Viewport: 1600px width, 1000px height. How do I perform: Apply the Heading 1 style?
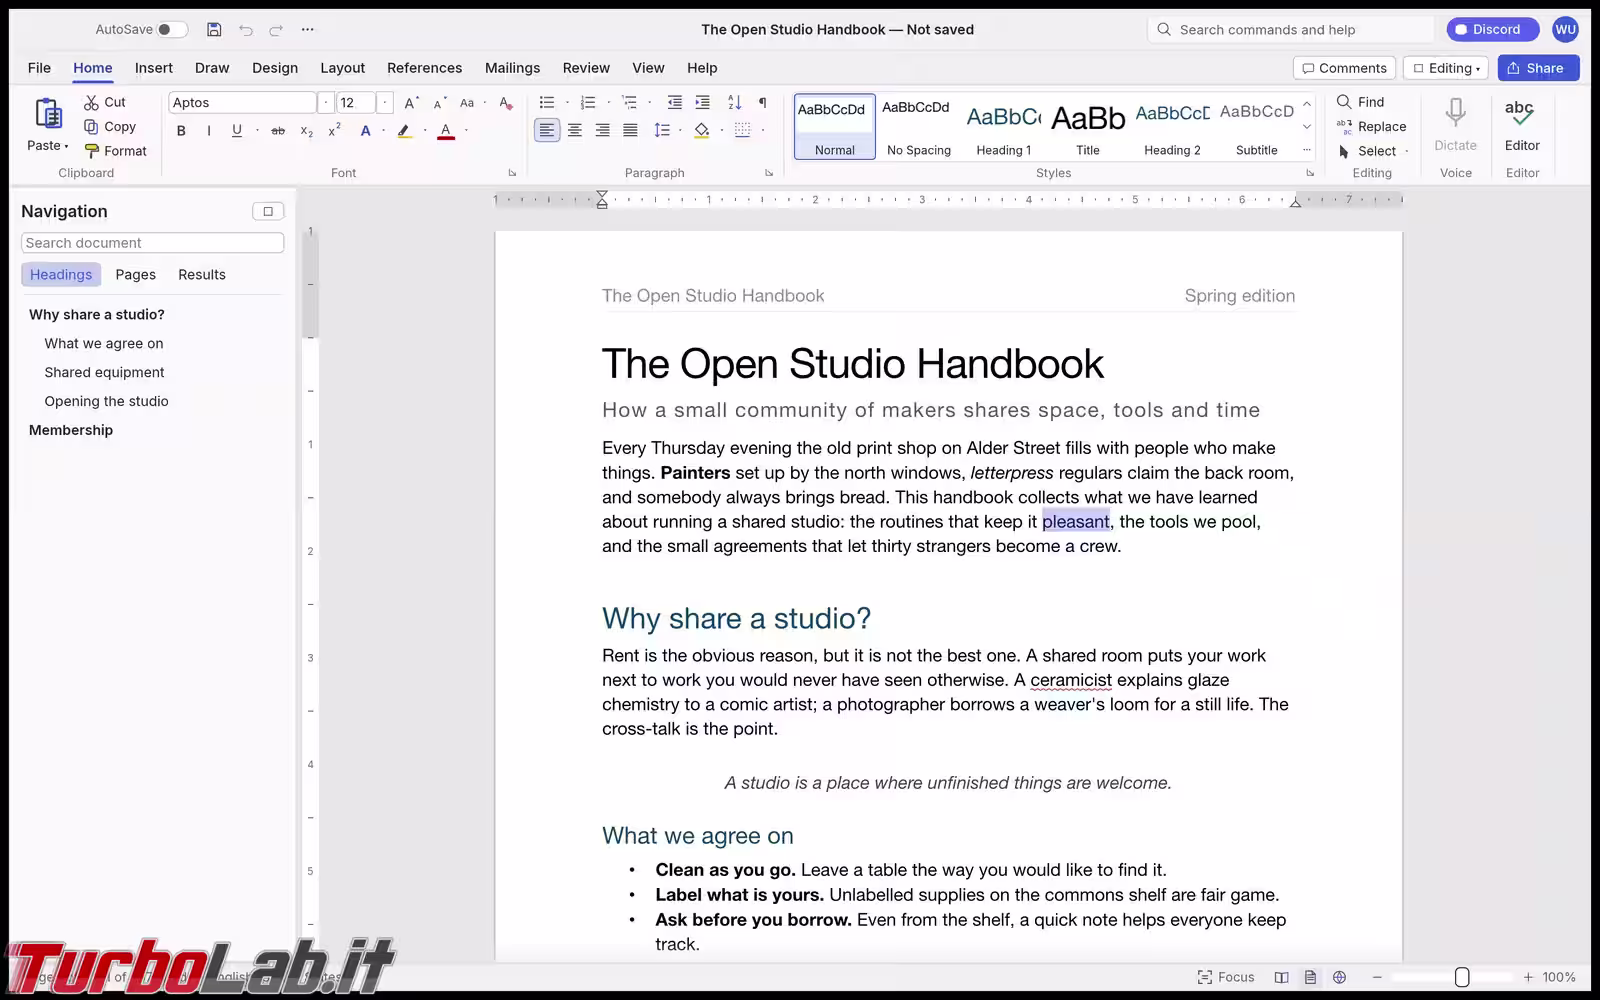1003,127
